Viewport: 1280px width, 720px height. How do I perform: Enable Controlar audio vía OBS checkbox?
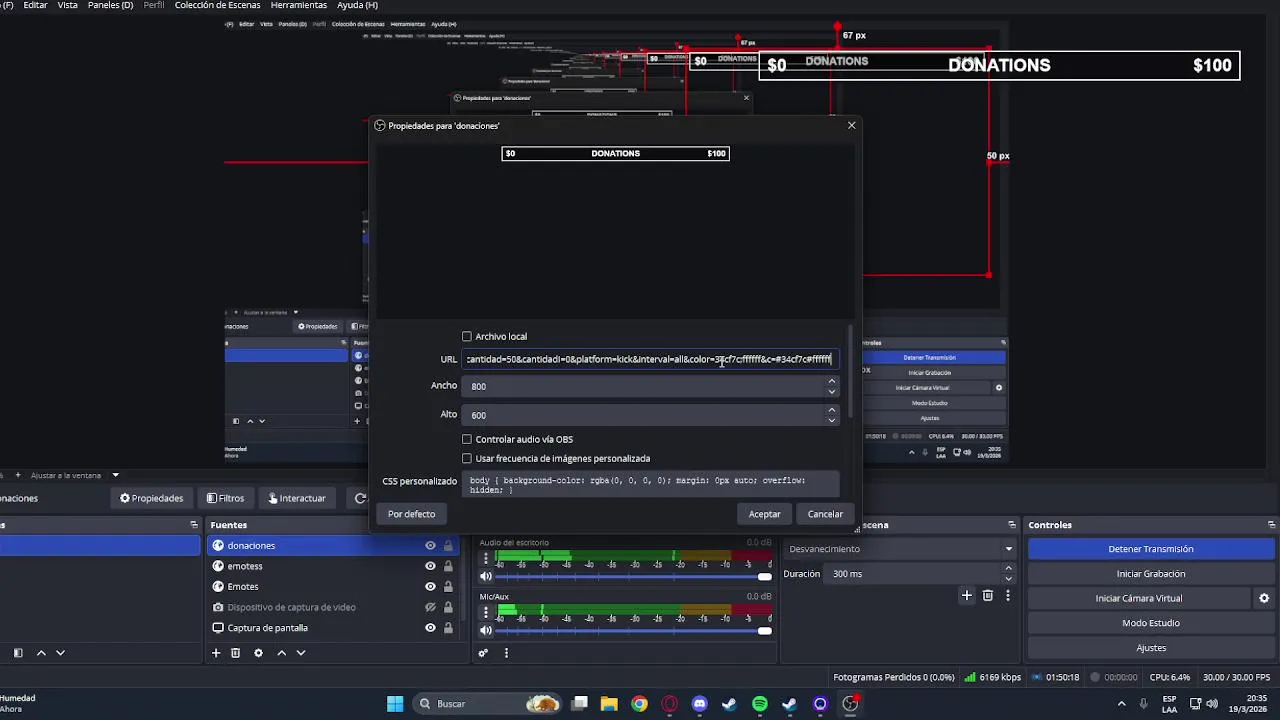click(467, 439)
